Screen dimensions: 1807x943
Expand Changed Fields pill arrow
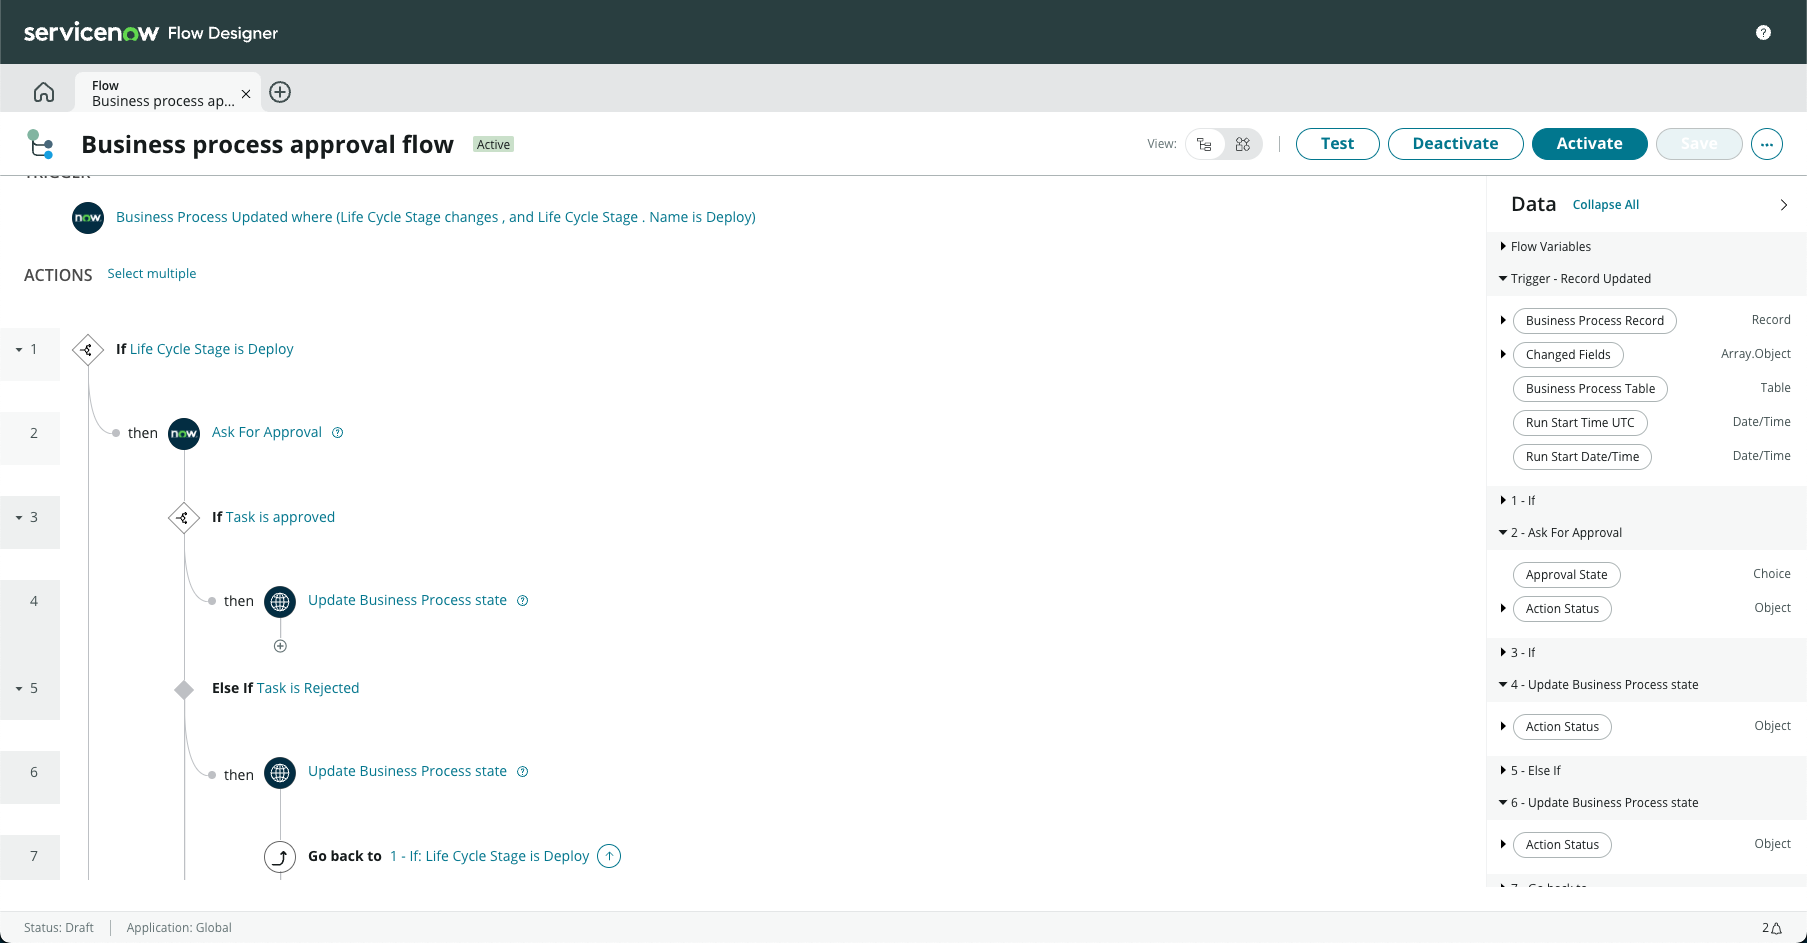pos(1503,355)
